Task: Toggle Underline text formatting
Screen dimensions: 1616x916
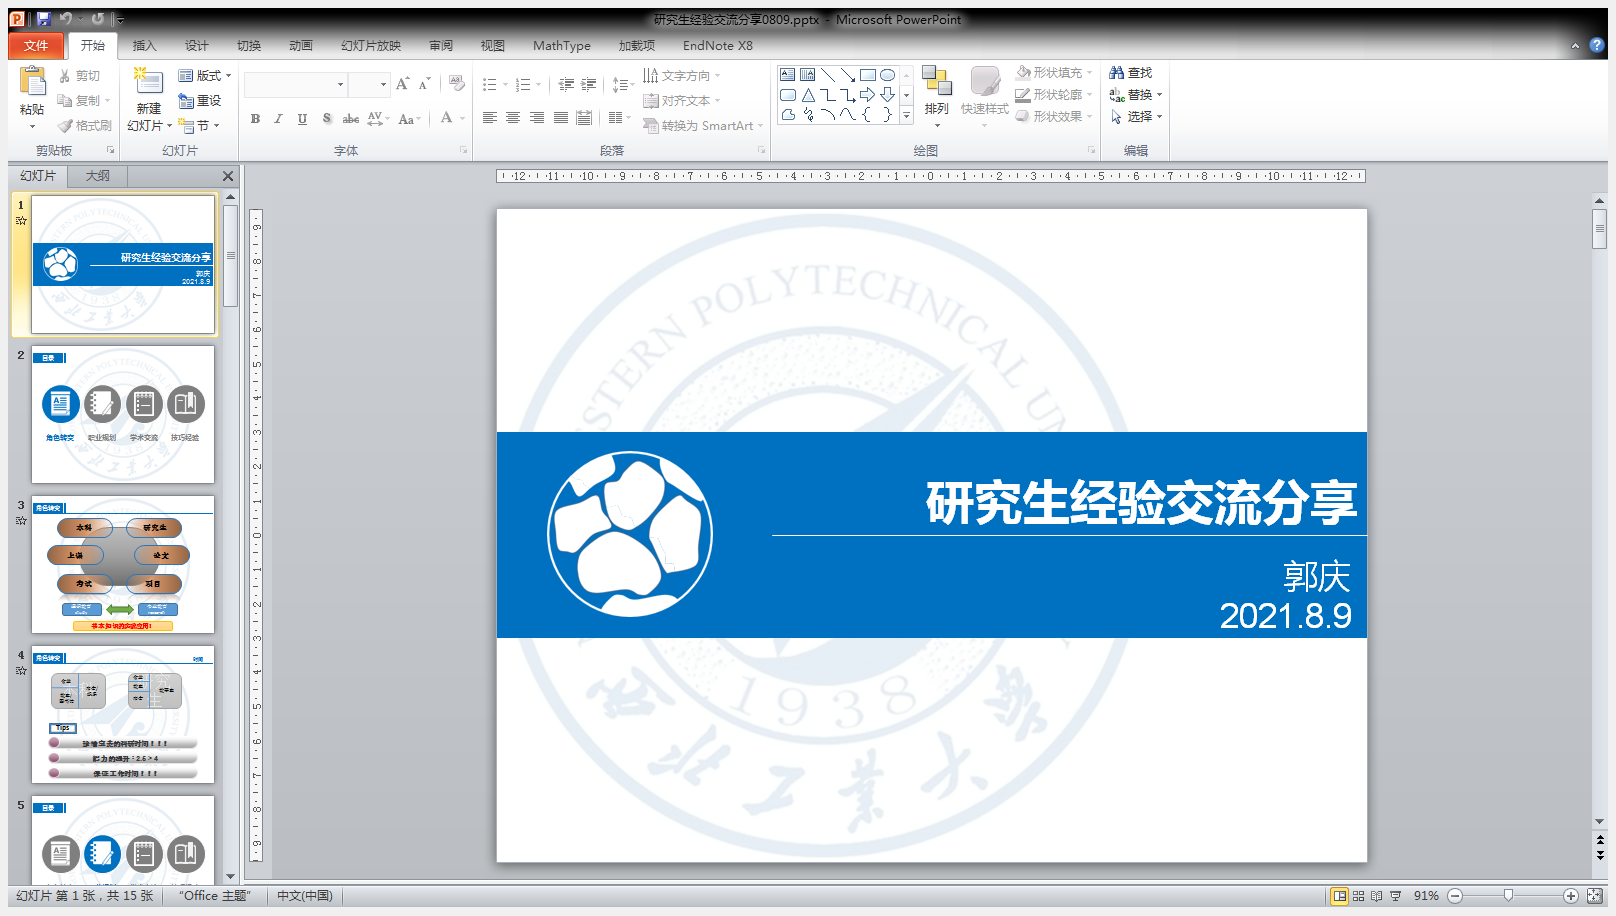Action: coord(302,119)
